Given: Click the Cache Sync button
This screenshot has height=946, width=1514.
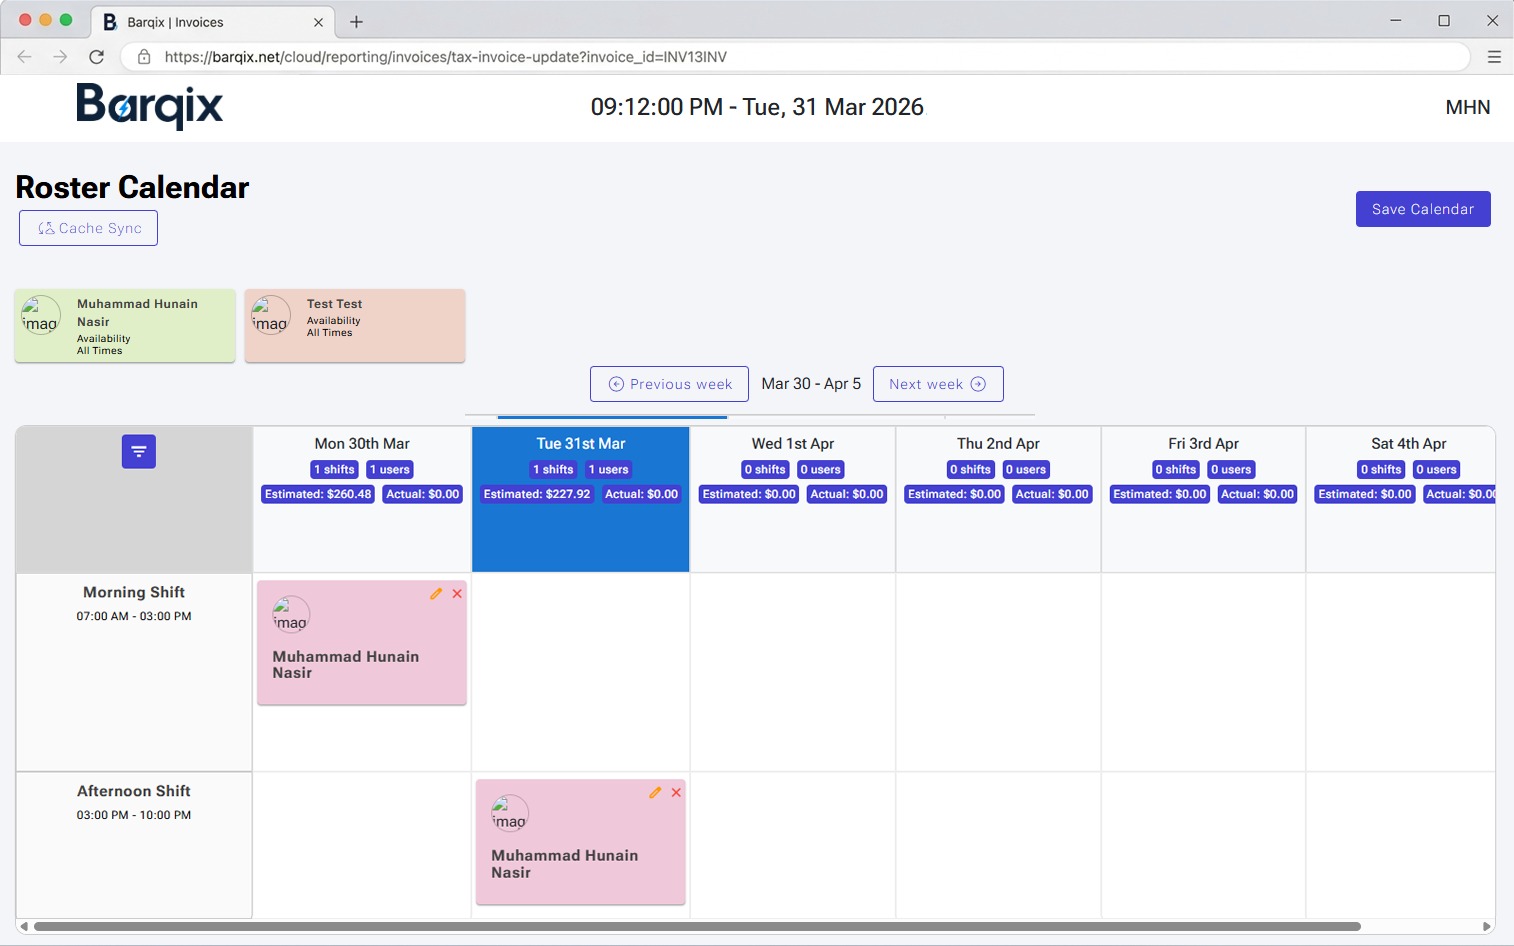Looking at the screenshot, I should pos(89,228).
